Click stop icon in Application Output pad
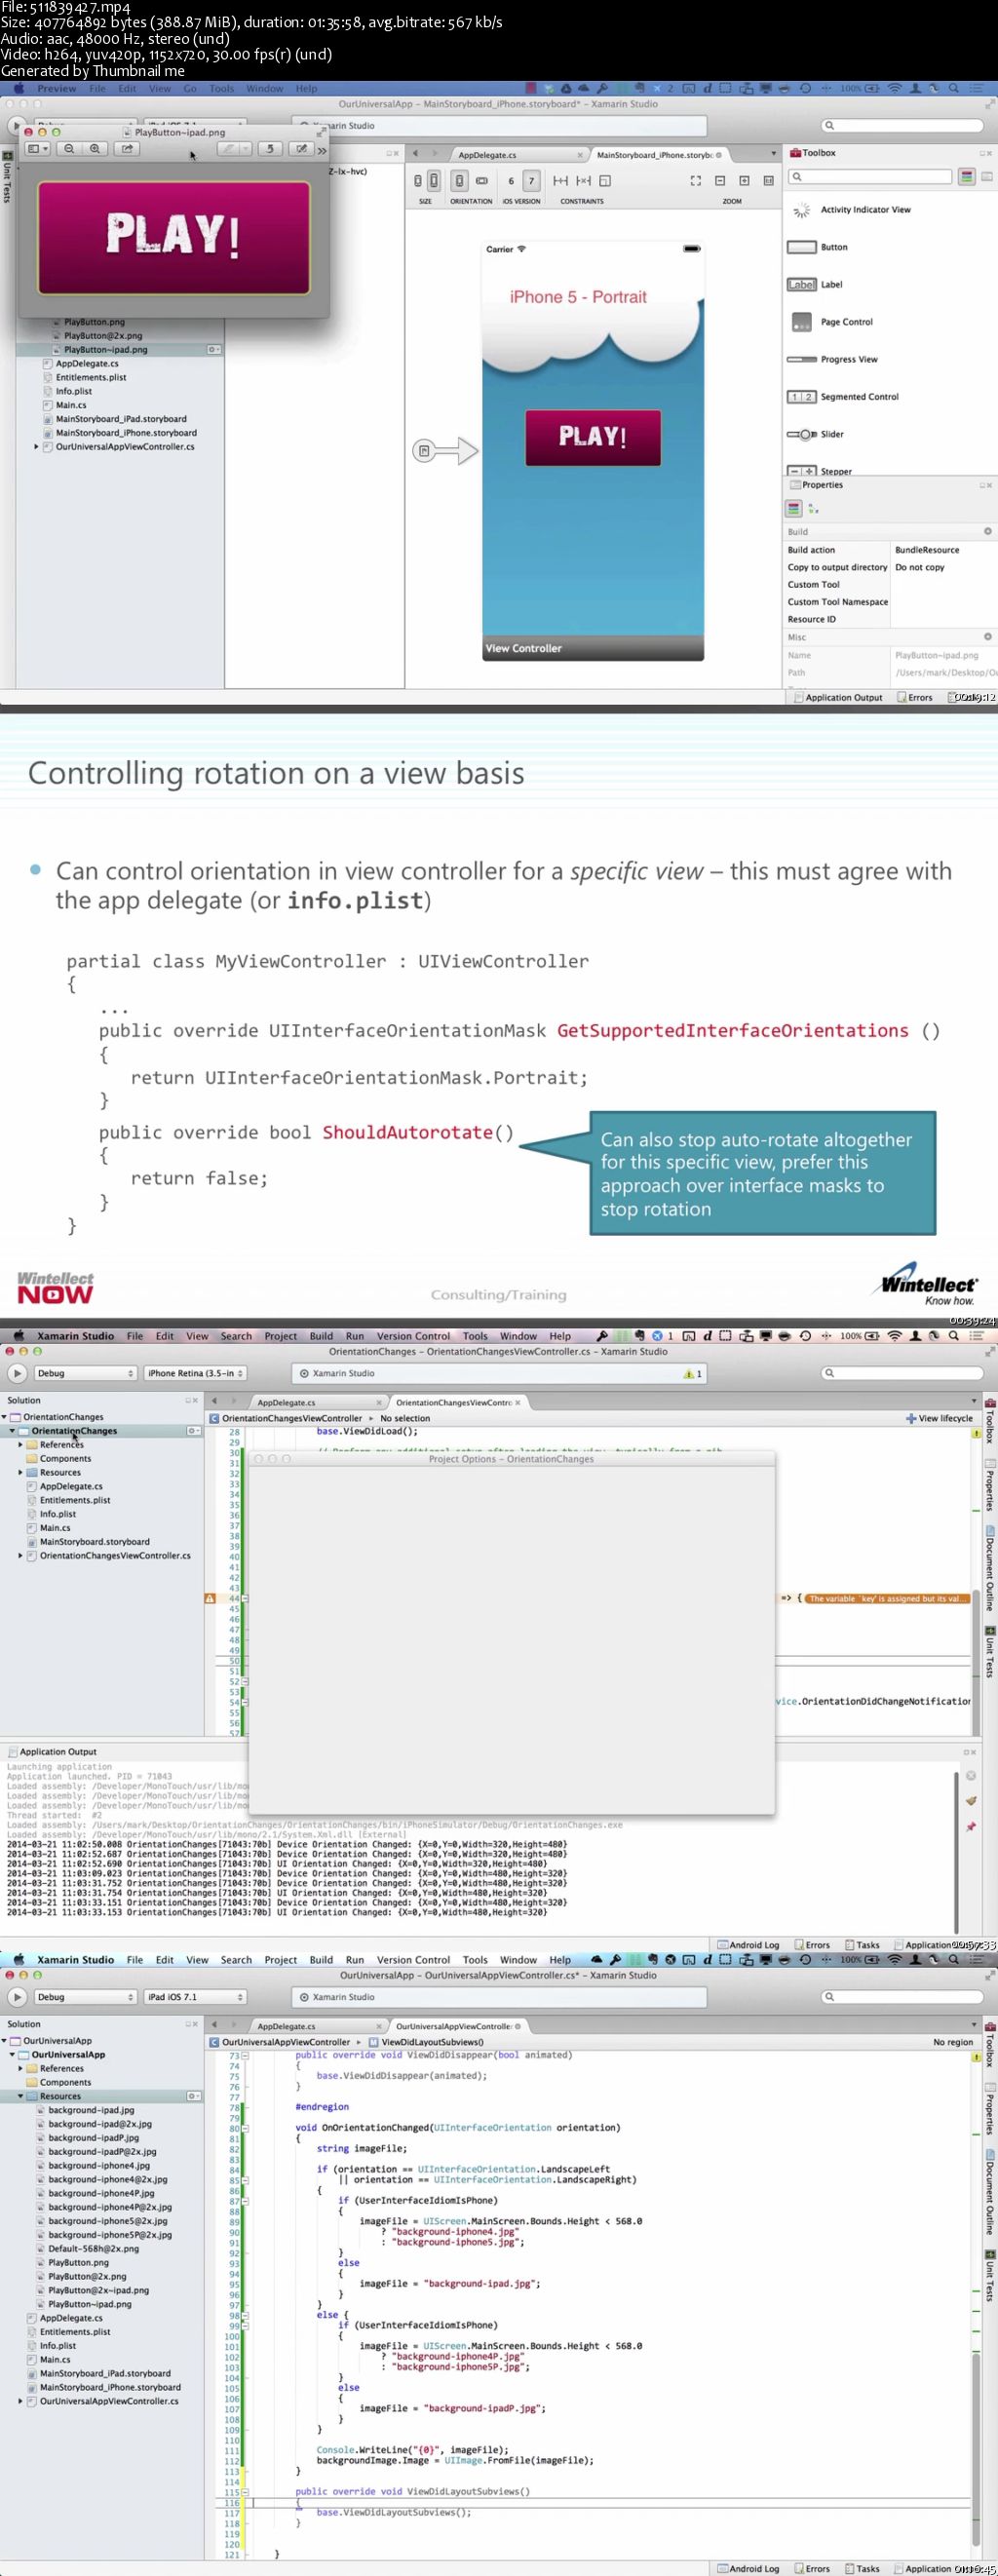998x2576 pixels. pos(969,1775)
